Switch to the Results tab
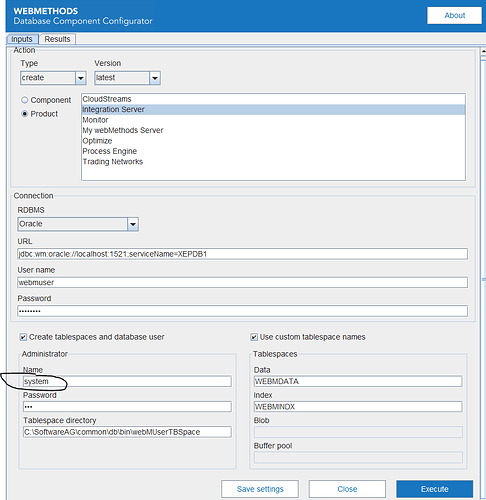486x500 pixels. 57,39
